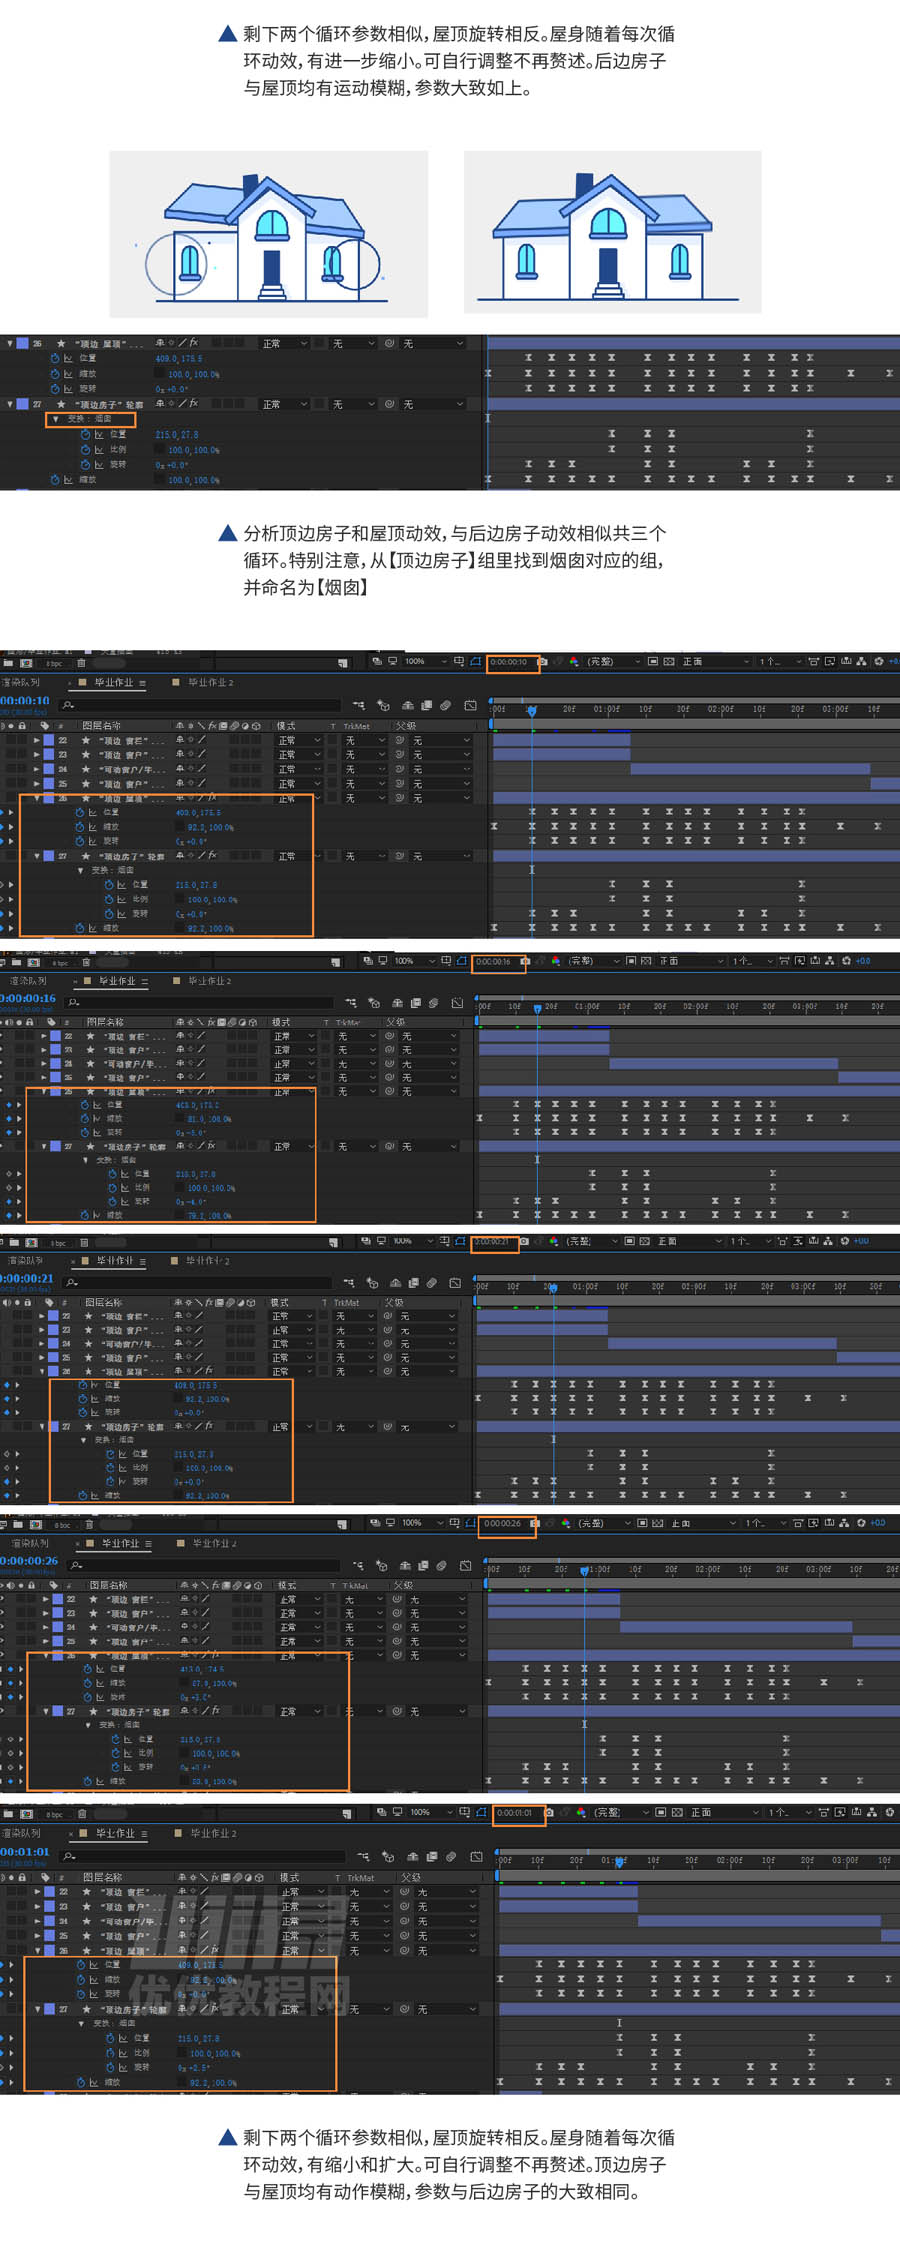Open graph editor icon in 00:00:26 timeline panel
The height and width of the screenshot is (2241, 900).
pos(466,1565)
